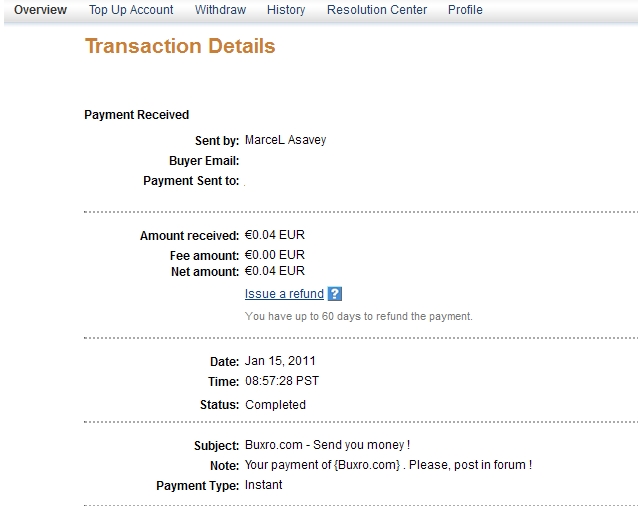Click the time 08:57:28 PST

pyautogui.click(x=282, y=381)
